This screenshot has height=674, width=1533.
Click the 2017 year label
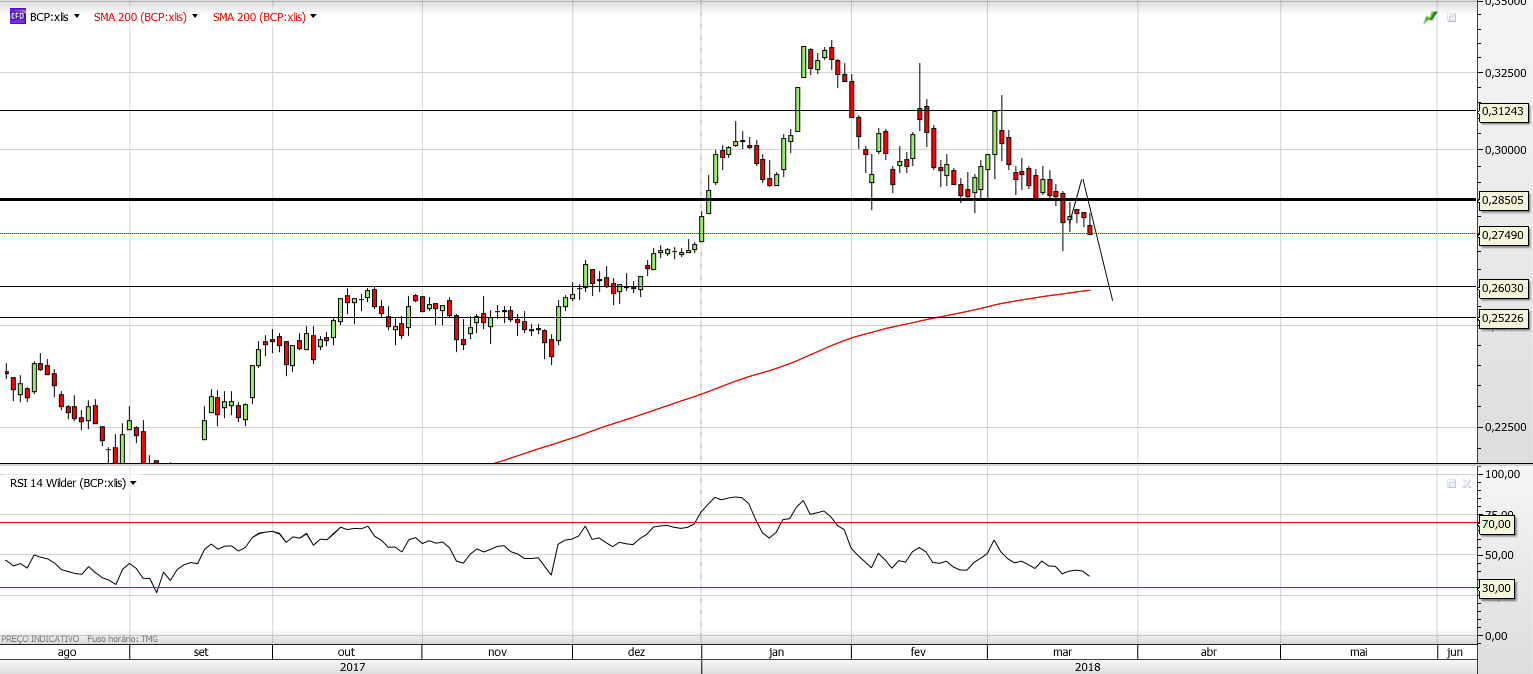[352, 667]
